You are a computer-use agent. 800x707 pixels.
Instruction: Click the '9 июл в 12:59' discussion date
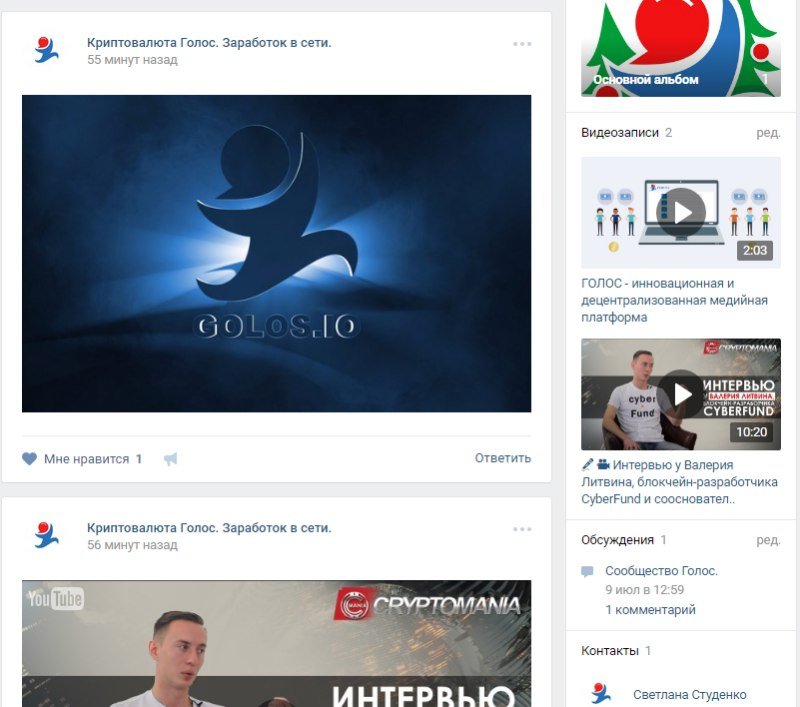point(644,590)
